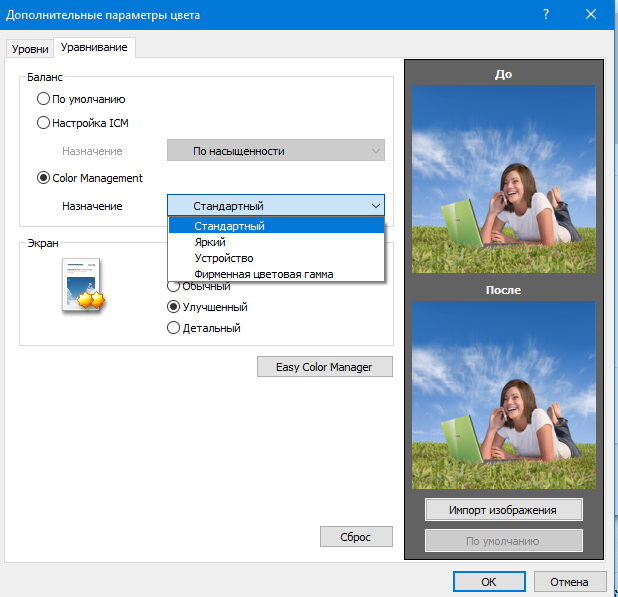
Task: Click the Сброс button
Action: coord(356,537)
